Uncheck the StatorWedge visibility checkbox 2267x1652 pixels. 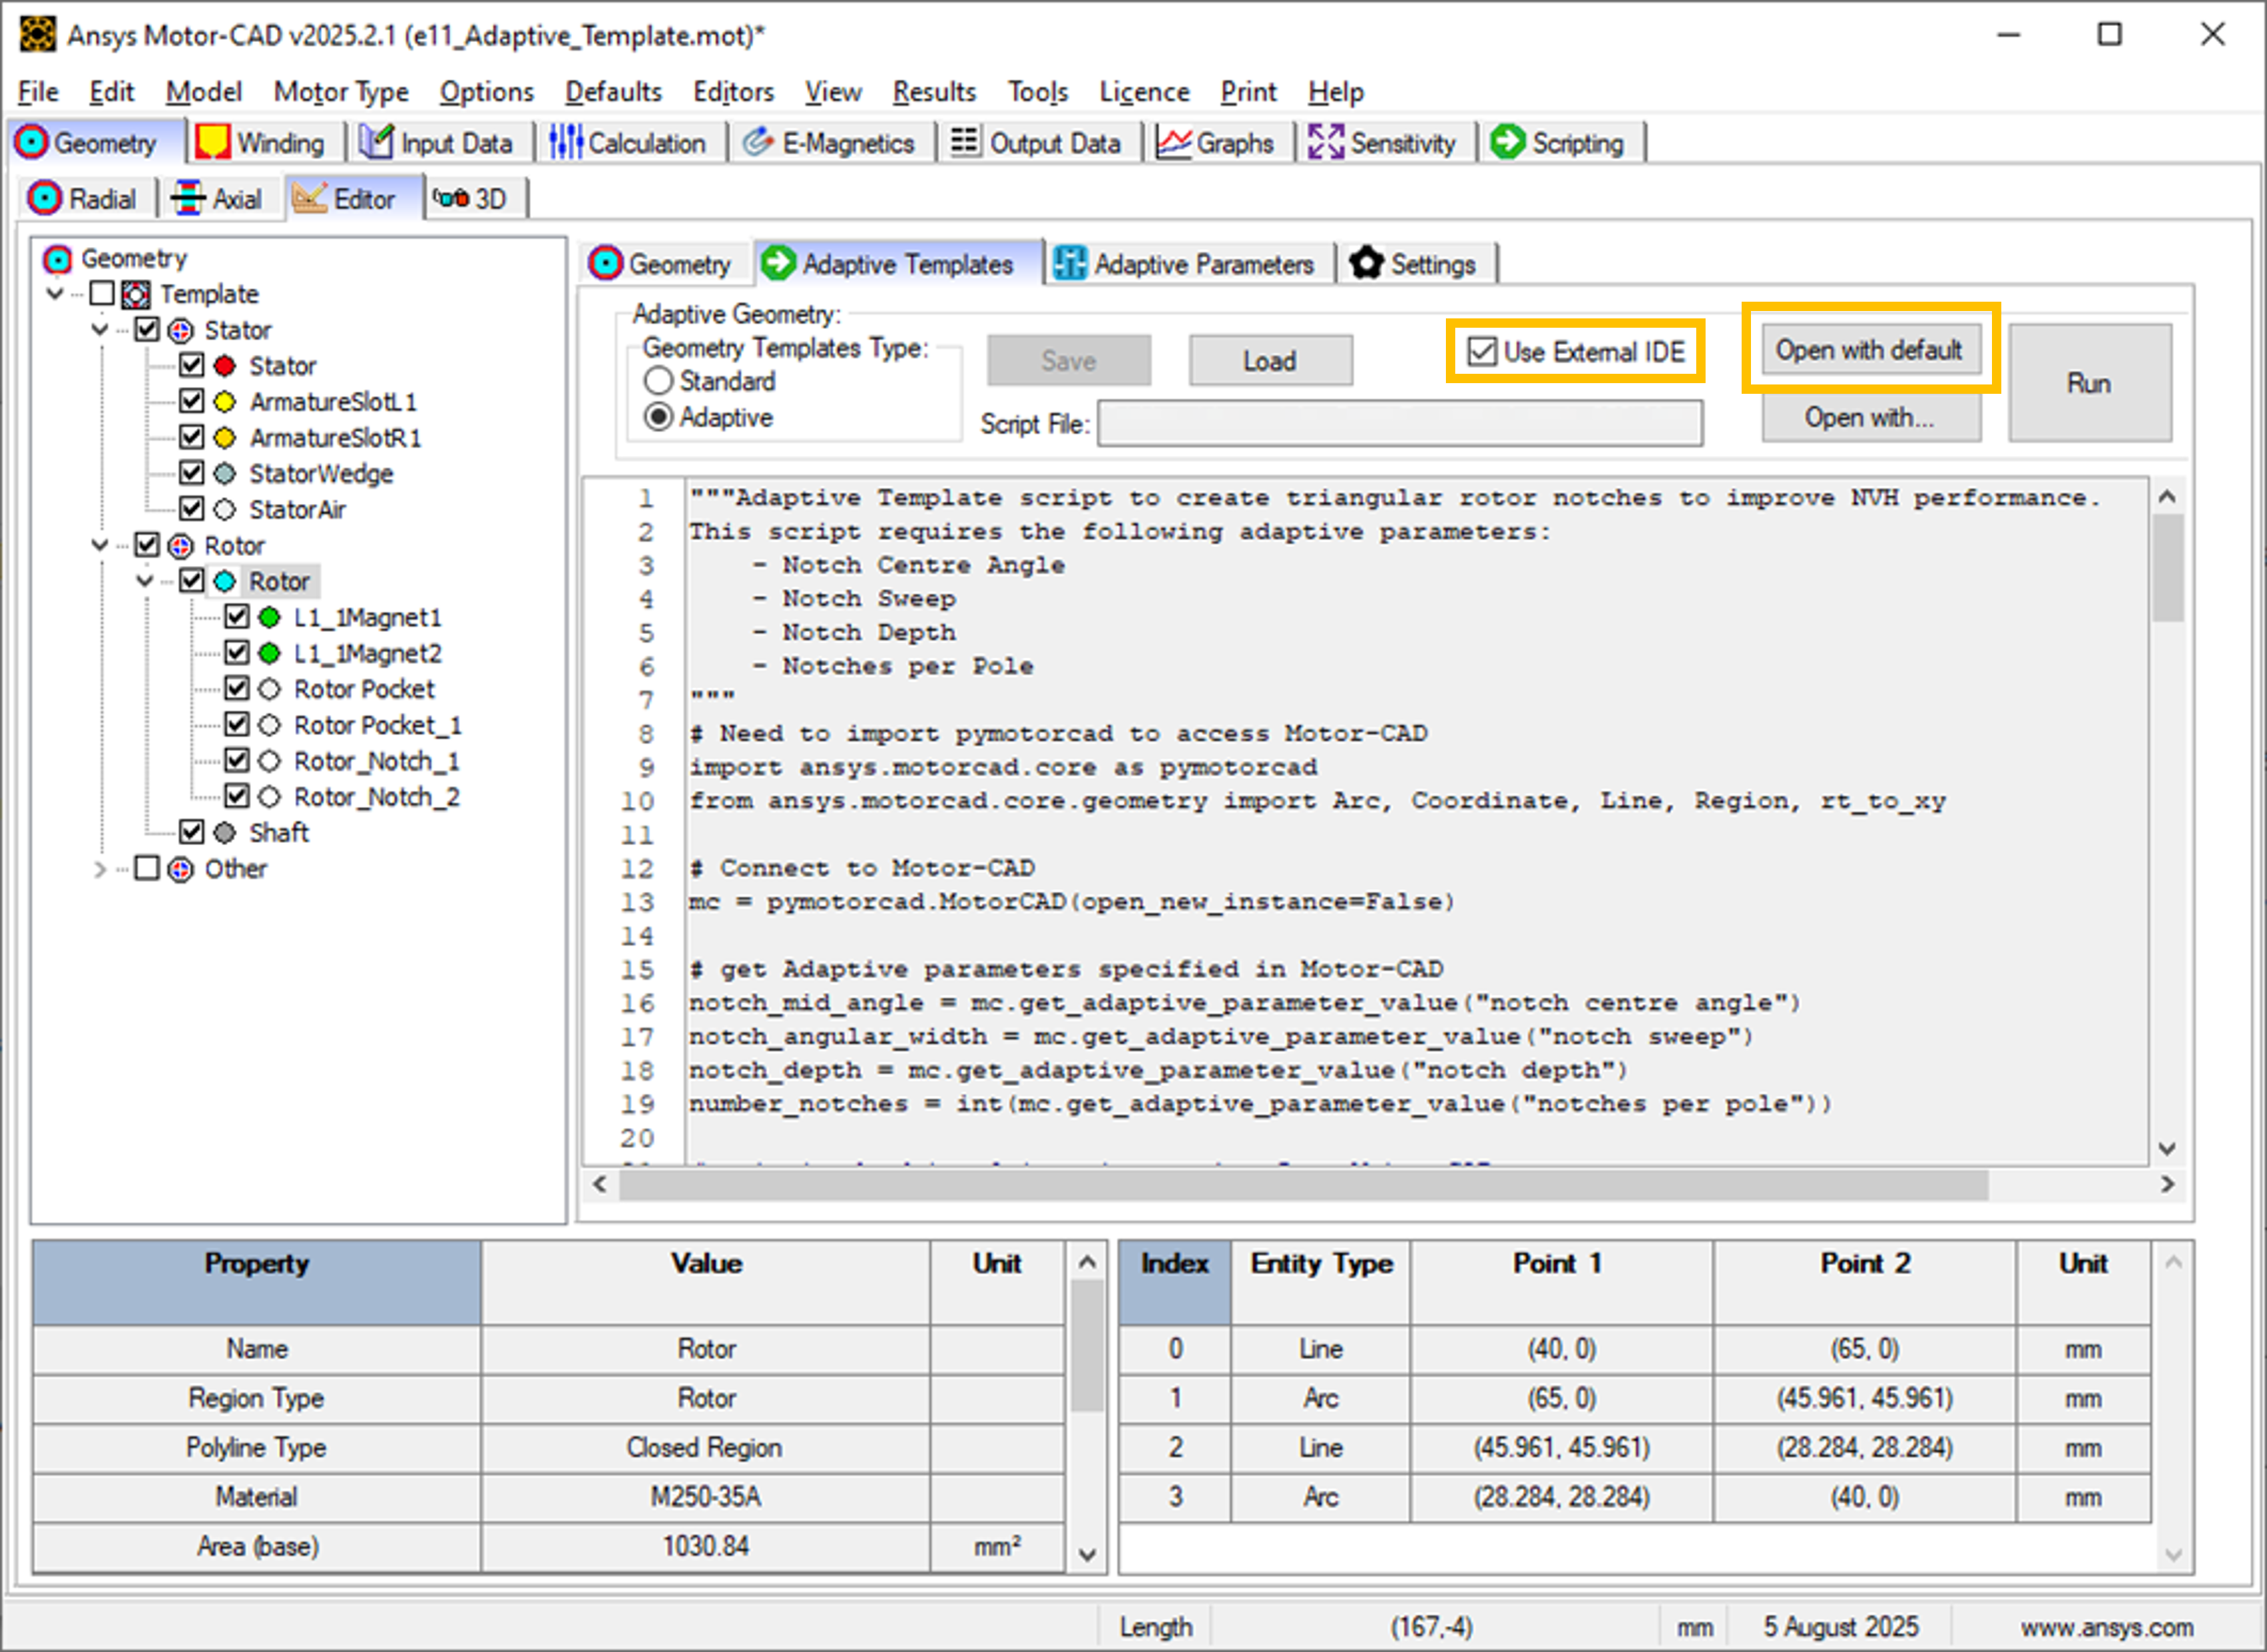pos(192,472)
